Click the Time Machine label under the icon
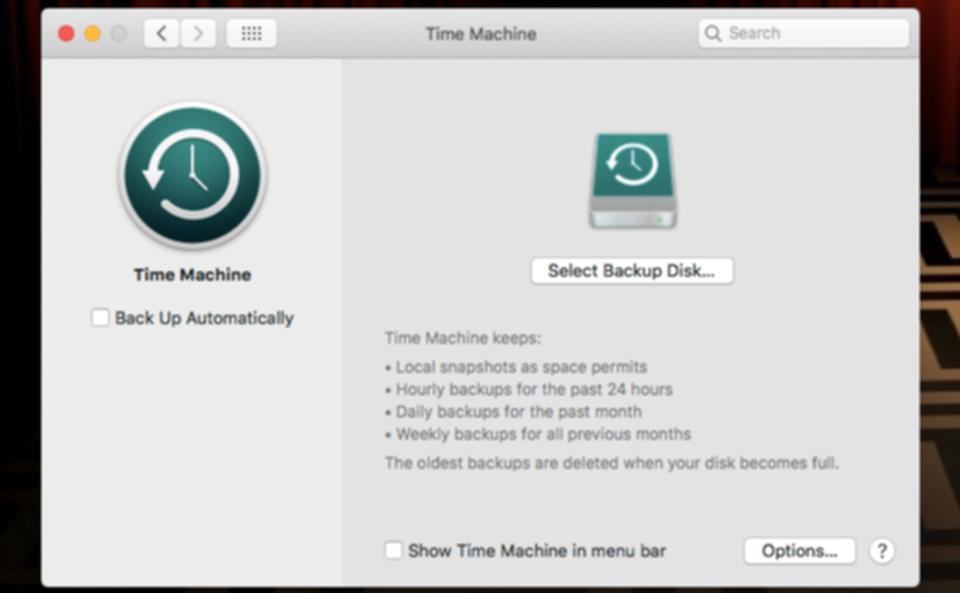 pyautogui.click(x=192, y=274)
